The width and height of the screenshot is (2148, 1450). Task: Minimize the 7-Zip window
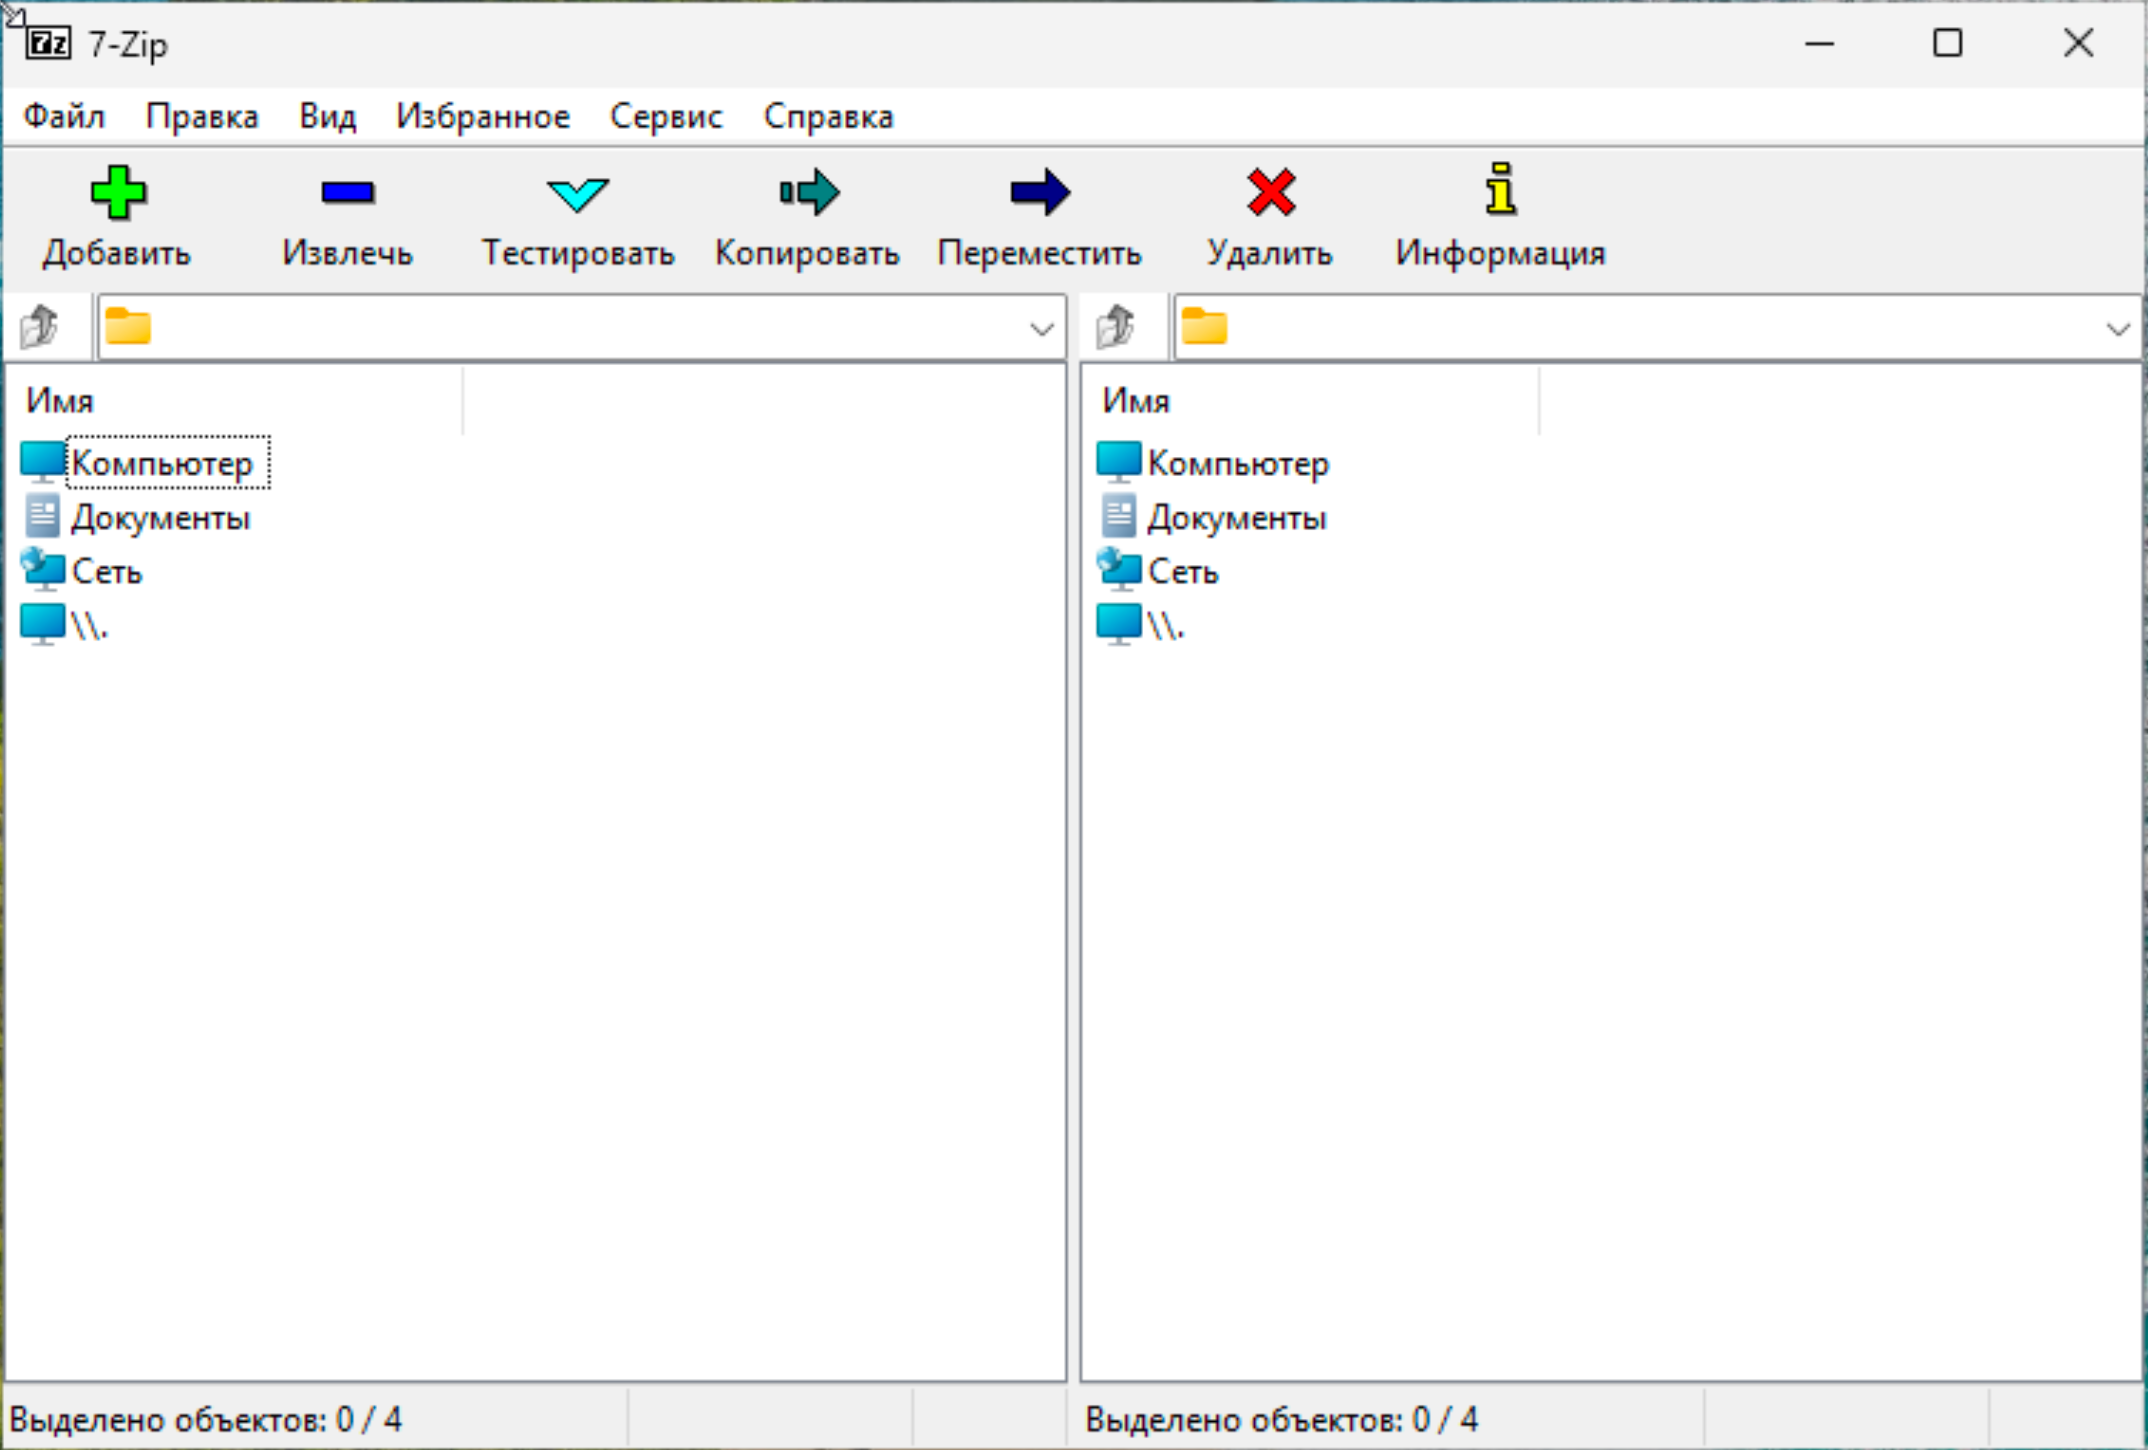pyautogui.click(x=1819, y=43)
